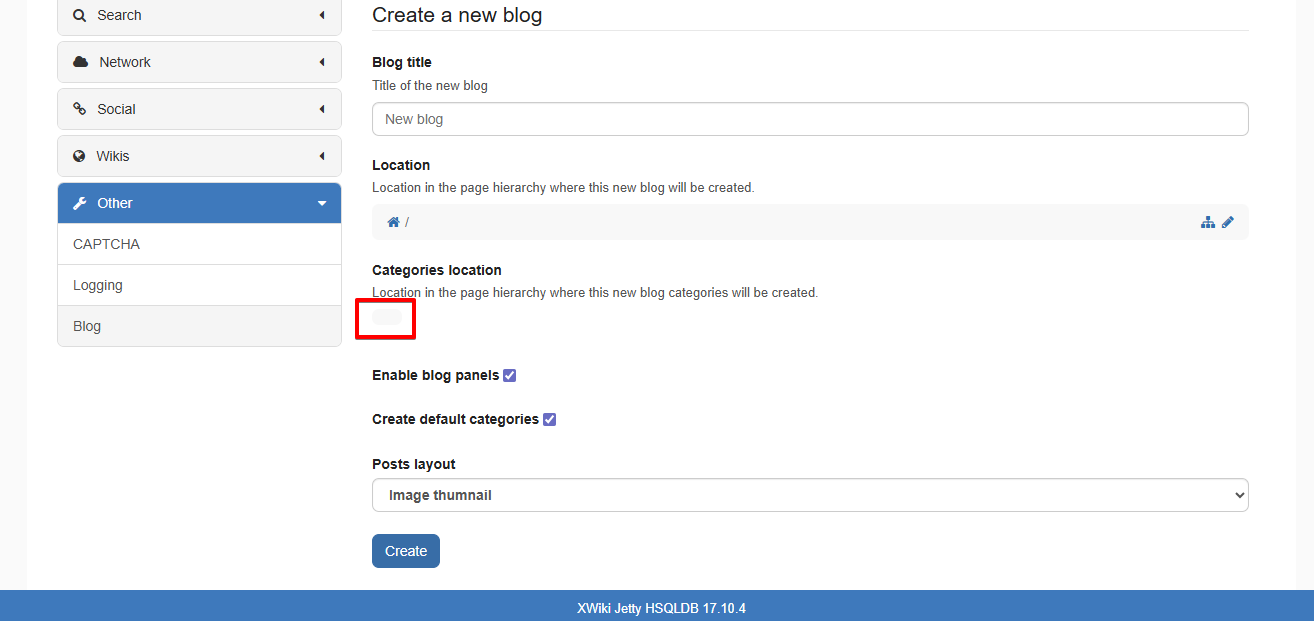Click the chain link icon beside Social
This screenshot has width=1314, height=621.
pos(80,109)
